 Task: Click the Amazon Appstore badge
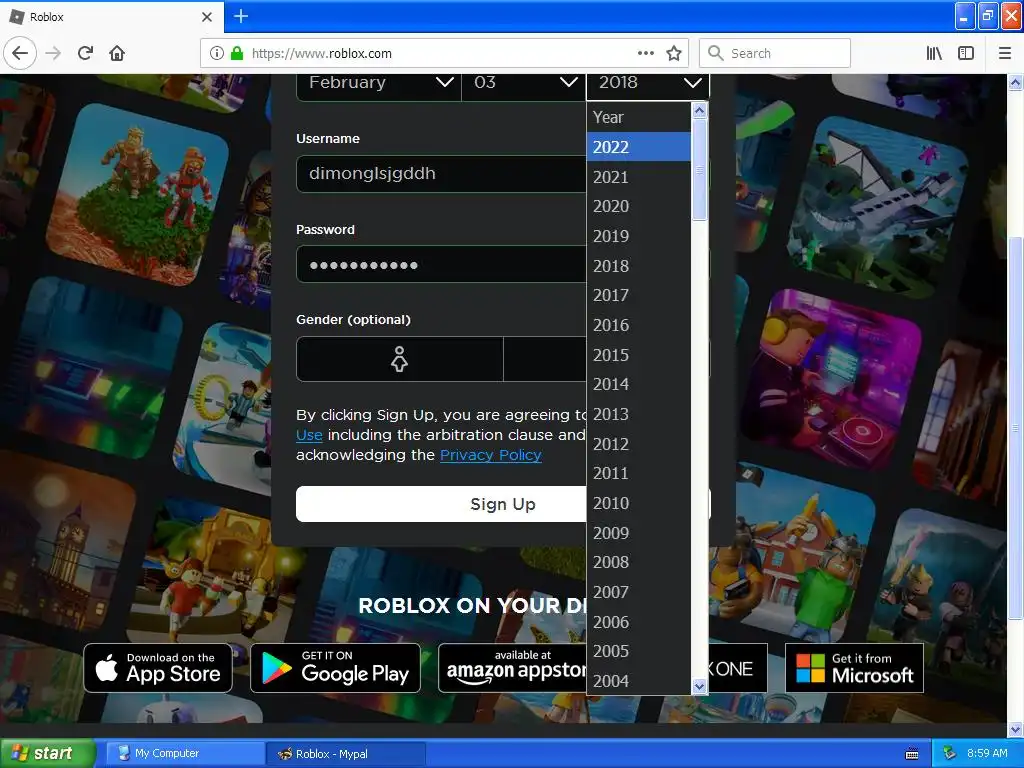coord(513,668)
